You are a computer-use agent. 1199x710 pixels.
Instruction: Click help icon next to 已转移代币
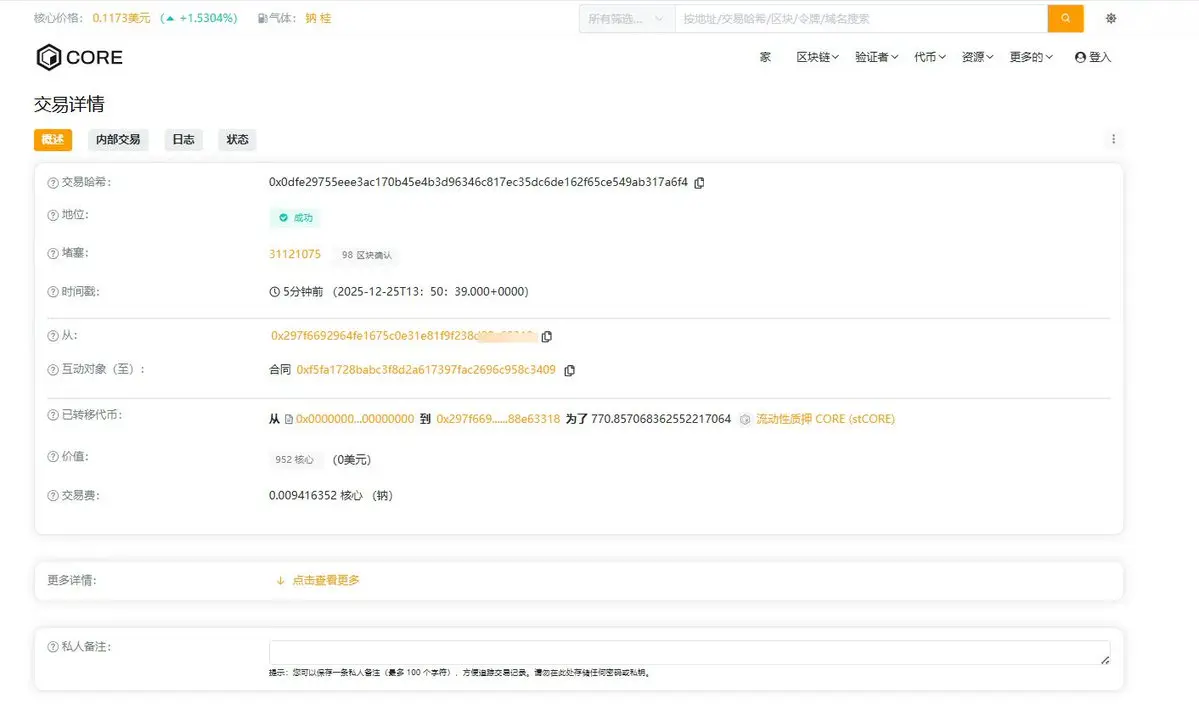(x=53, y=415)
